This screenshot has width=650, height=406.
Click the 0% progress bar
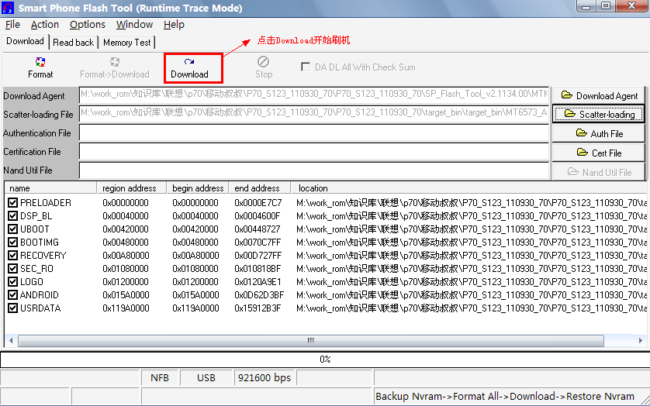(325, 359)
